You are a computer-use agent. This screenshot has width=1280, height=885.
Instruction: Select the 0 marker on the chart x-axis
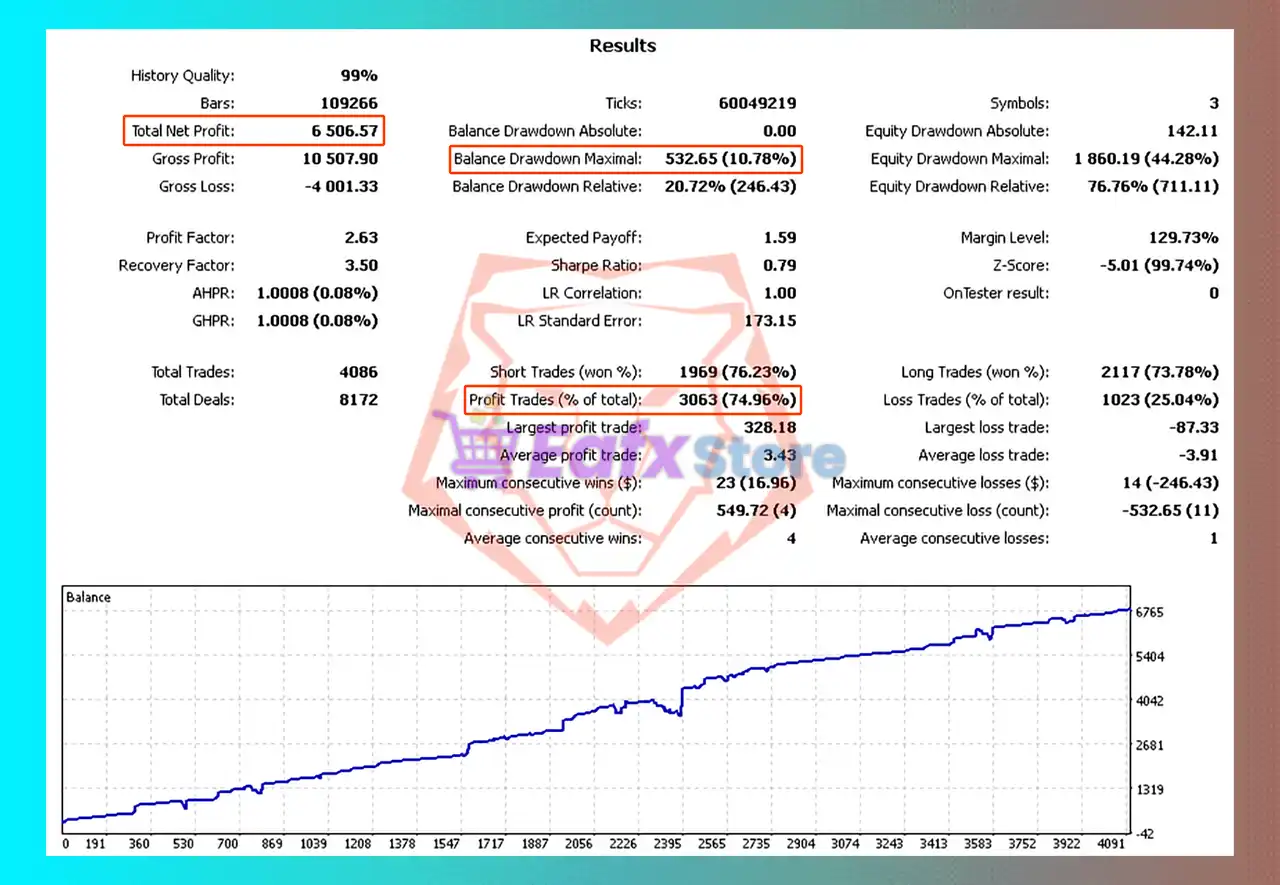pos(65,843)
